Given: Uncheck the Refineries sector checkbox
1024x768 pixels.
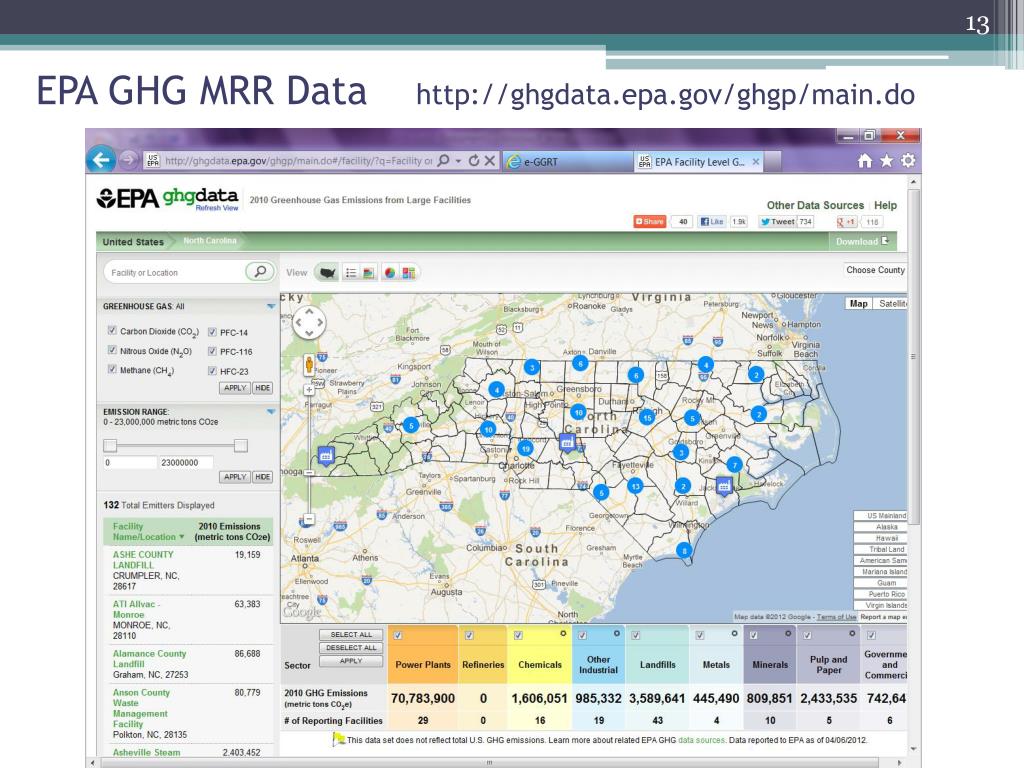Looking at the screenshot, I should point(469,635).
